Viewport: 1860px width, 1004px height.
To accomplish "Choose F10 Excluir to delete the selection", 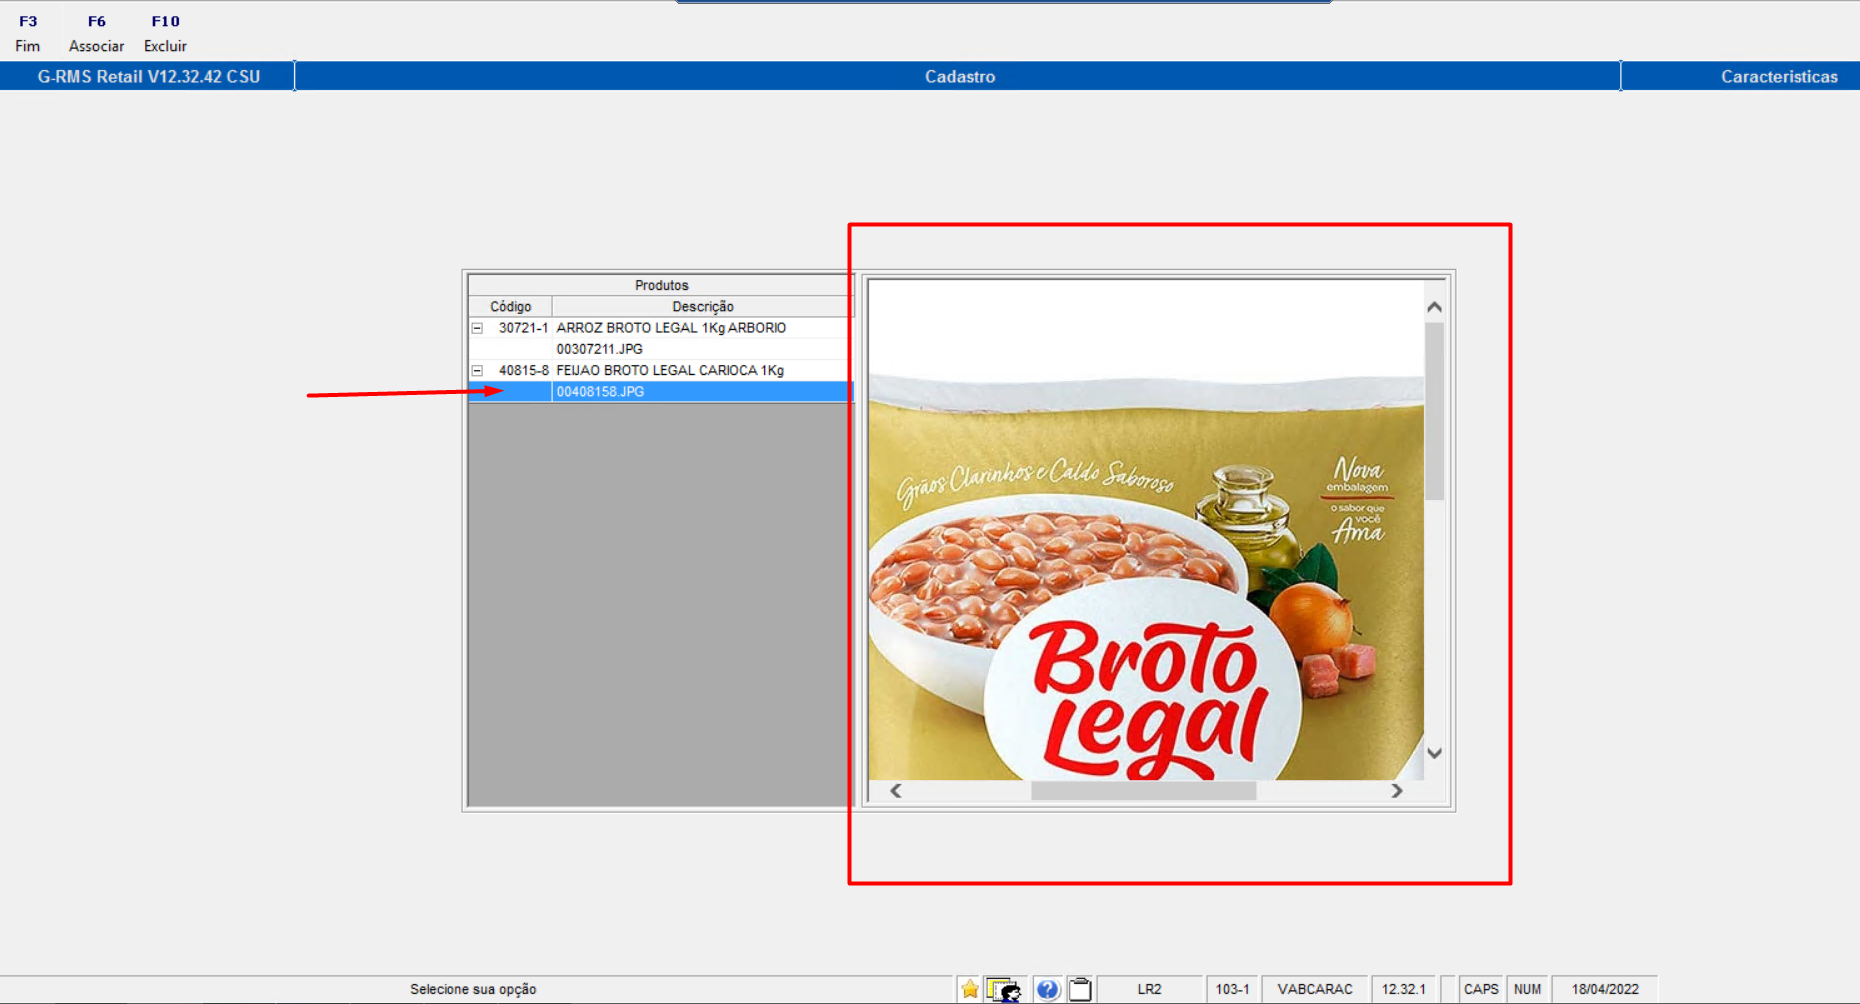I will tap(165, 33).
